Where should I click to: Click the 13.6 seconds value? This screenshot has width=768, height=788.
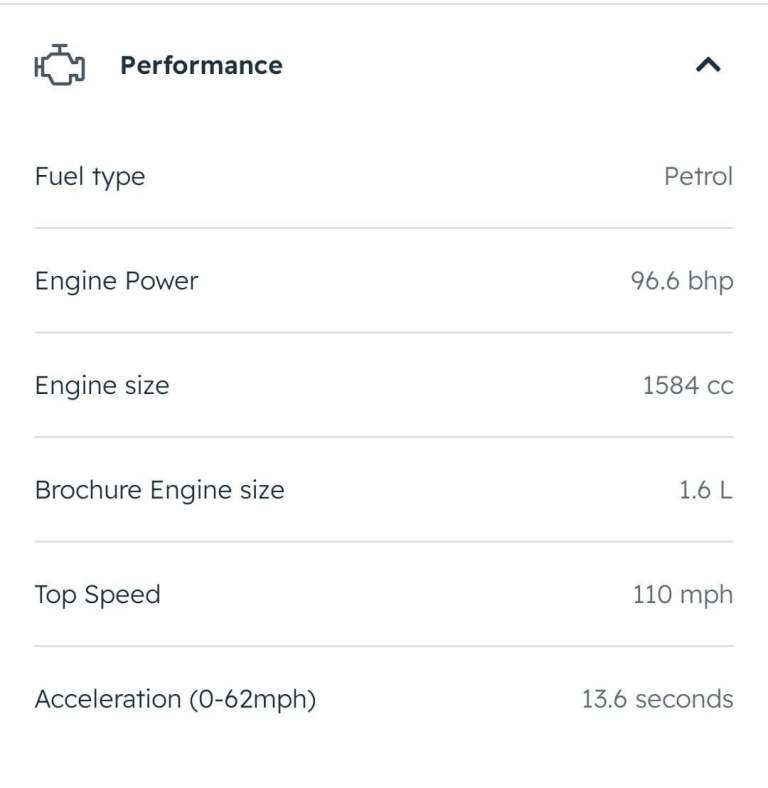tap(657, 699)
